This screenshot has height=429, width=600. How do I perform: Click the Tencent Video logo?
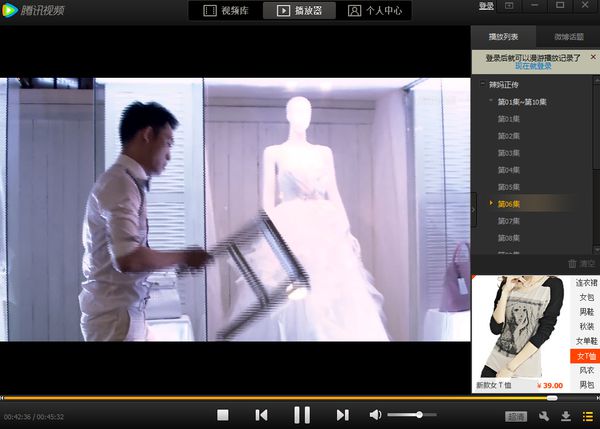tap(33, 10)
